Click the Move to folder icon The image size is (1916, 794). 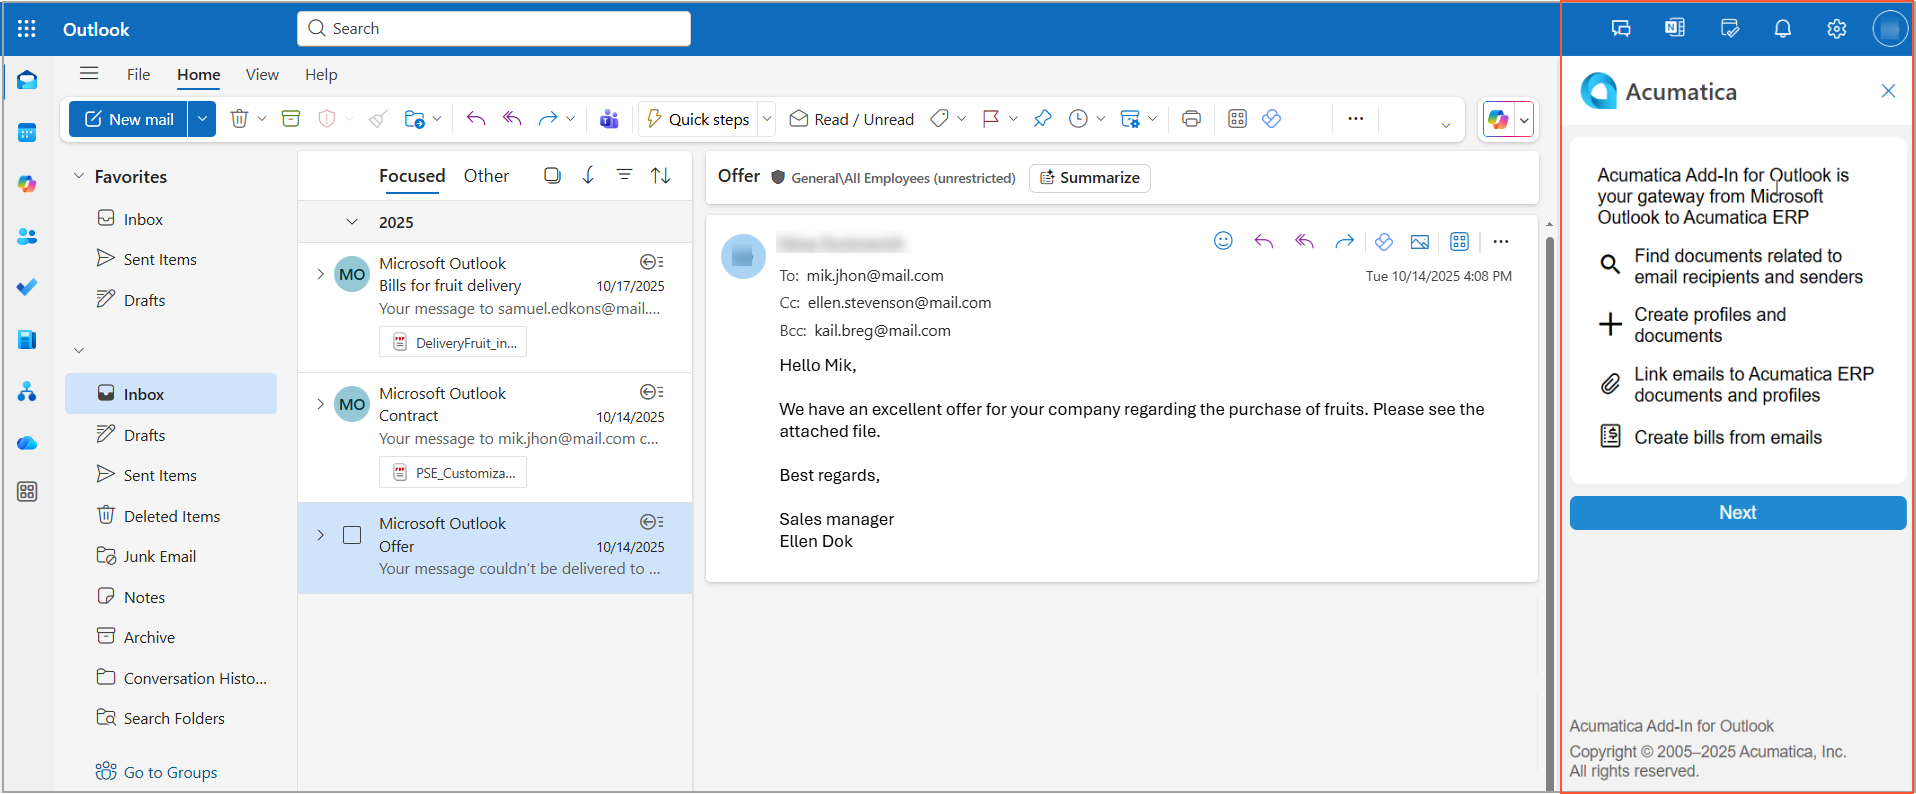(x=414, y=119)
